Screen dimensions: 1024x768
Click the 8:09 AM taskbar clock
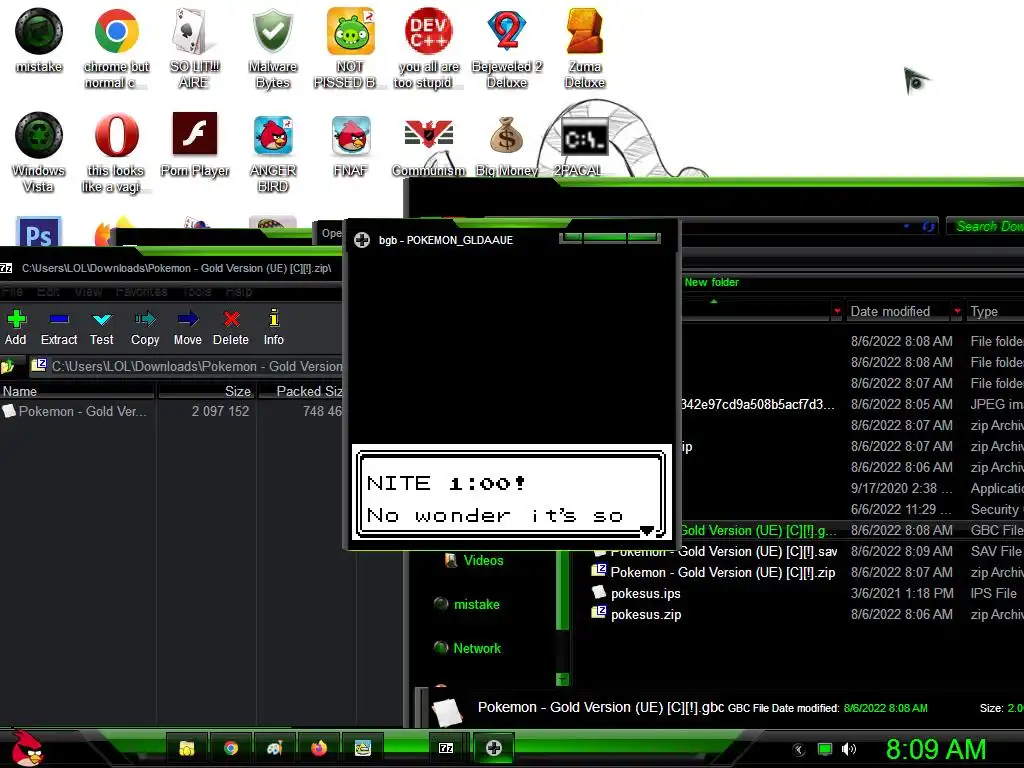click(x=935, y=749)
